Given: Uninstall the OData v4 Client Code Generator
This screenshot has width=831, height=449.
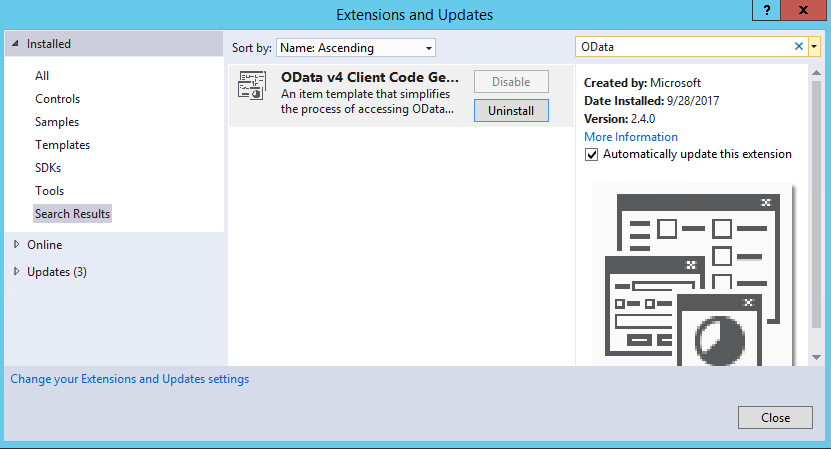Looking at the screenshot, I should (511, 111).
